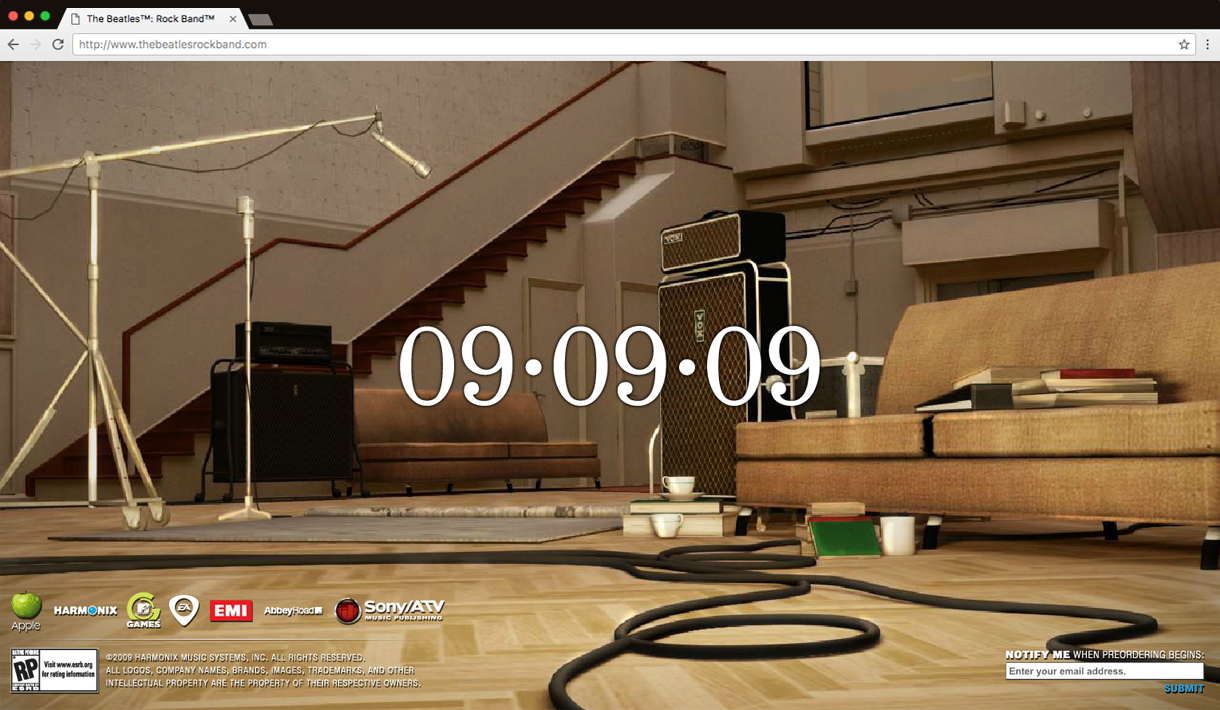Open the MTV Games logo link
Screen dimensions: 1220x710
(143, 610)
